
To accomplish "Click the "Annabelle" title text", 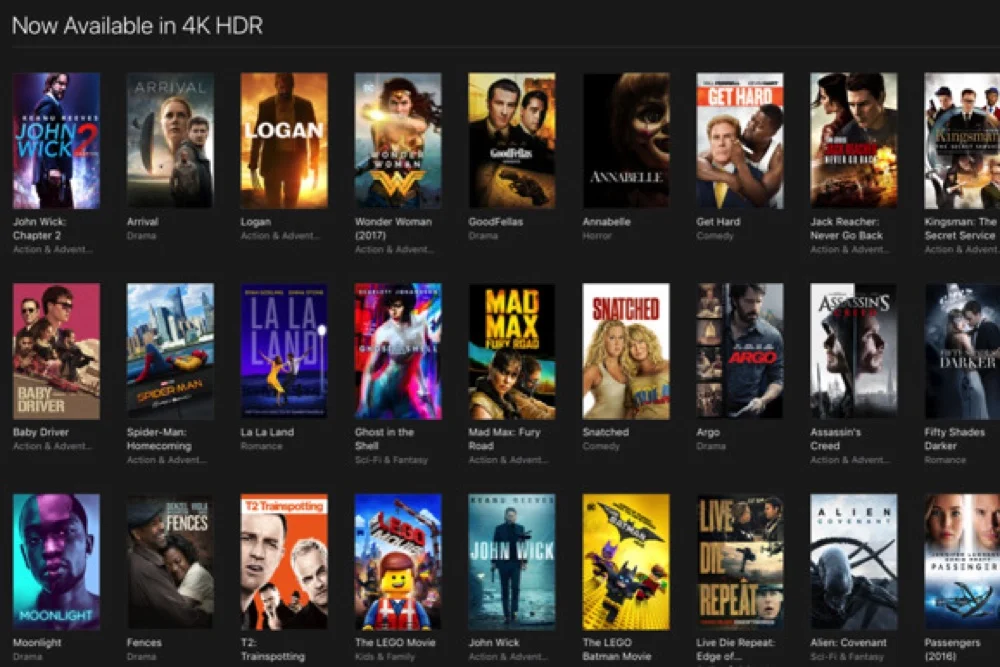I will (x=607, y=222).
